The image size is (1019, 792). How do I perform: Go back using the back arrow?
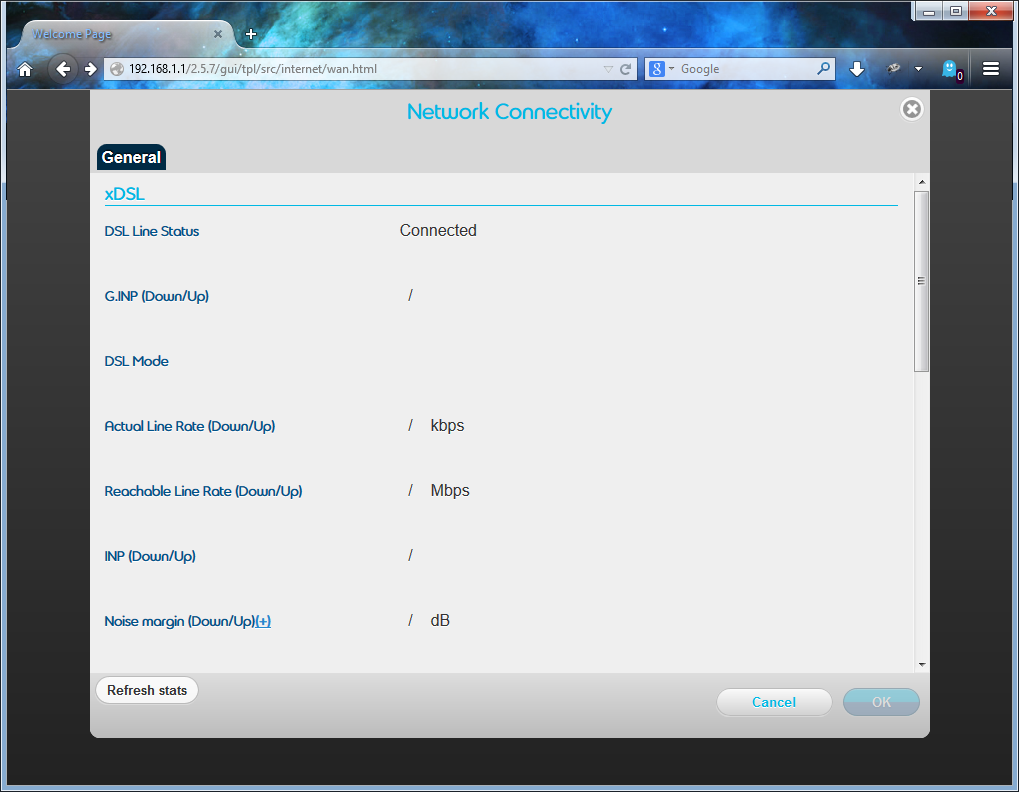[x=63, y=69]
